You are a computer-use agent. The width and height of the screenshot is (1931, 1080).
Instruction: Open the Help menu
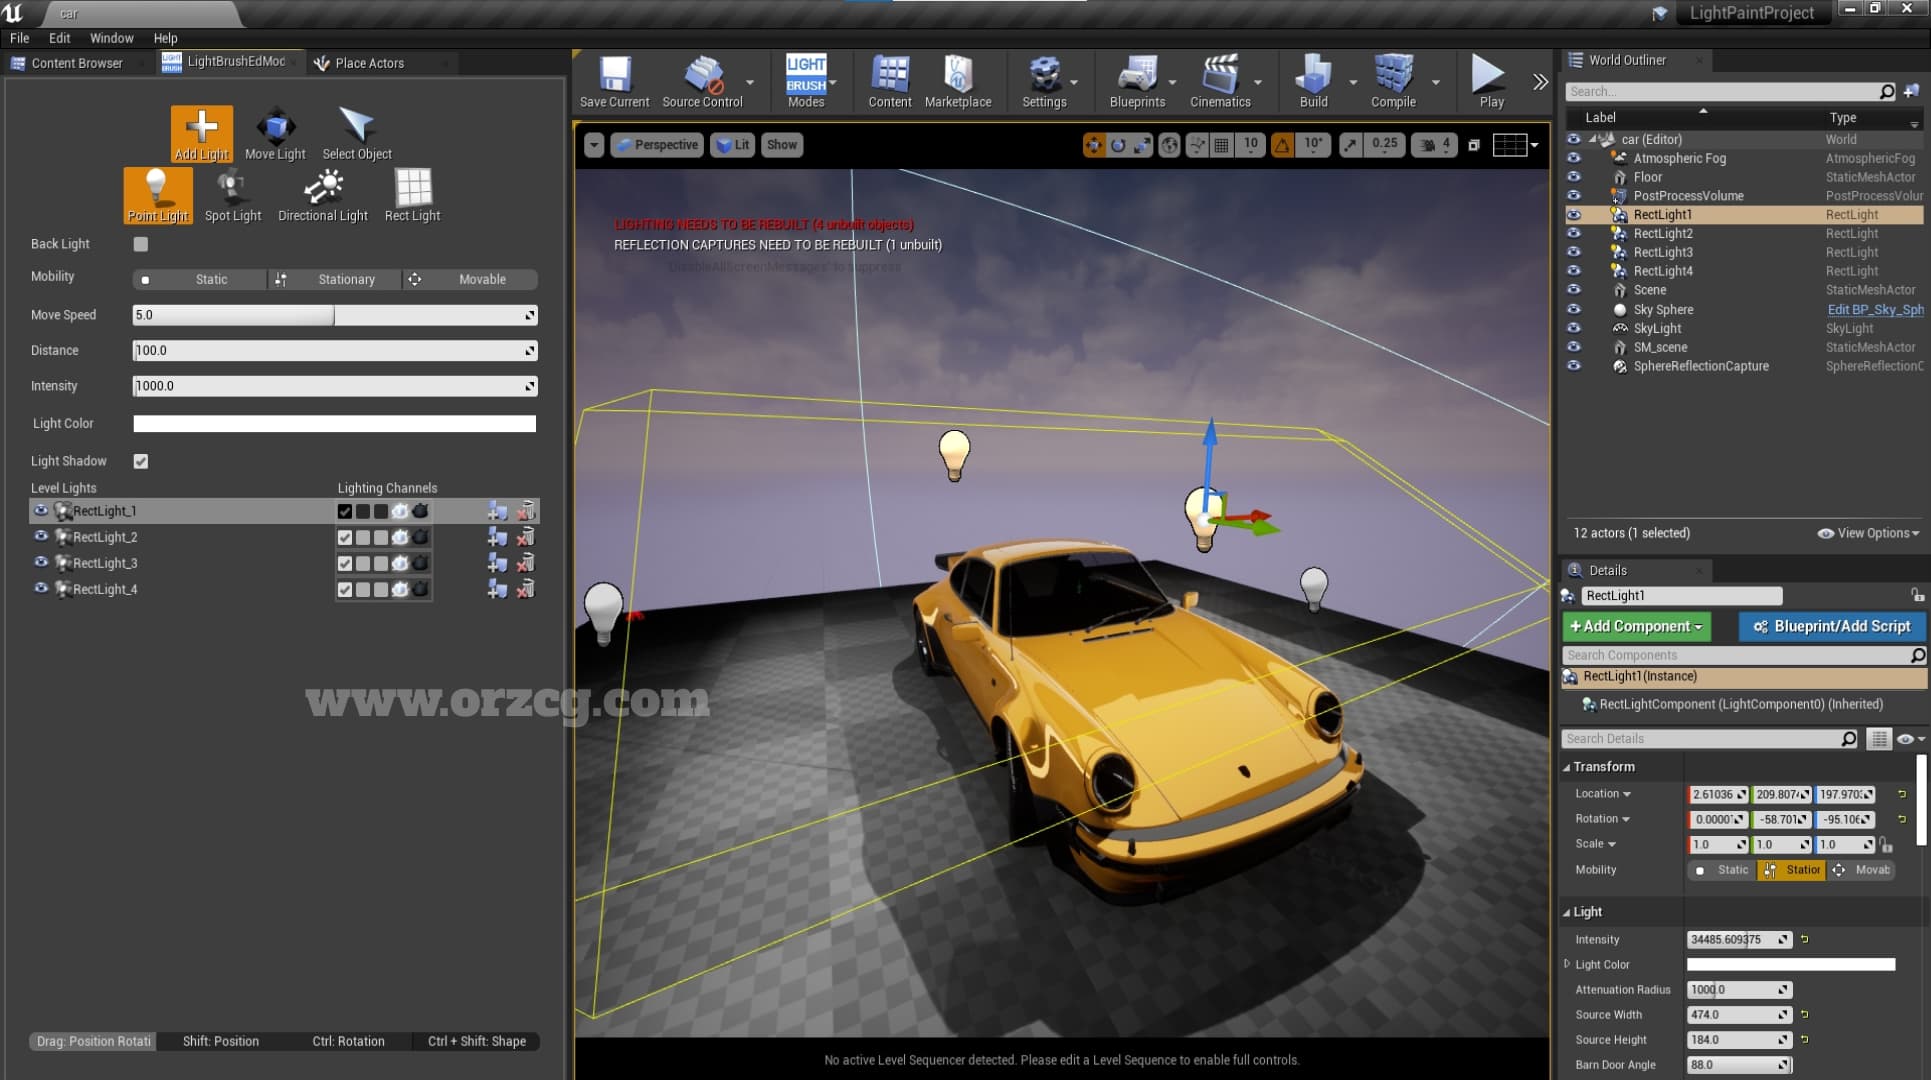(165, 38)
